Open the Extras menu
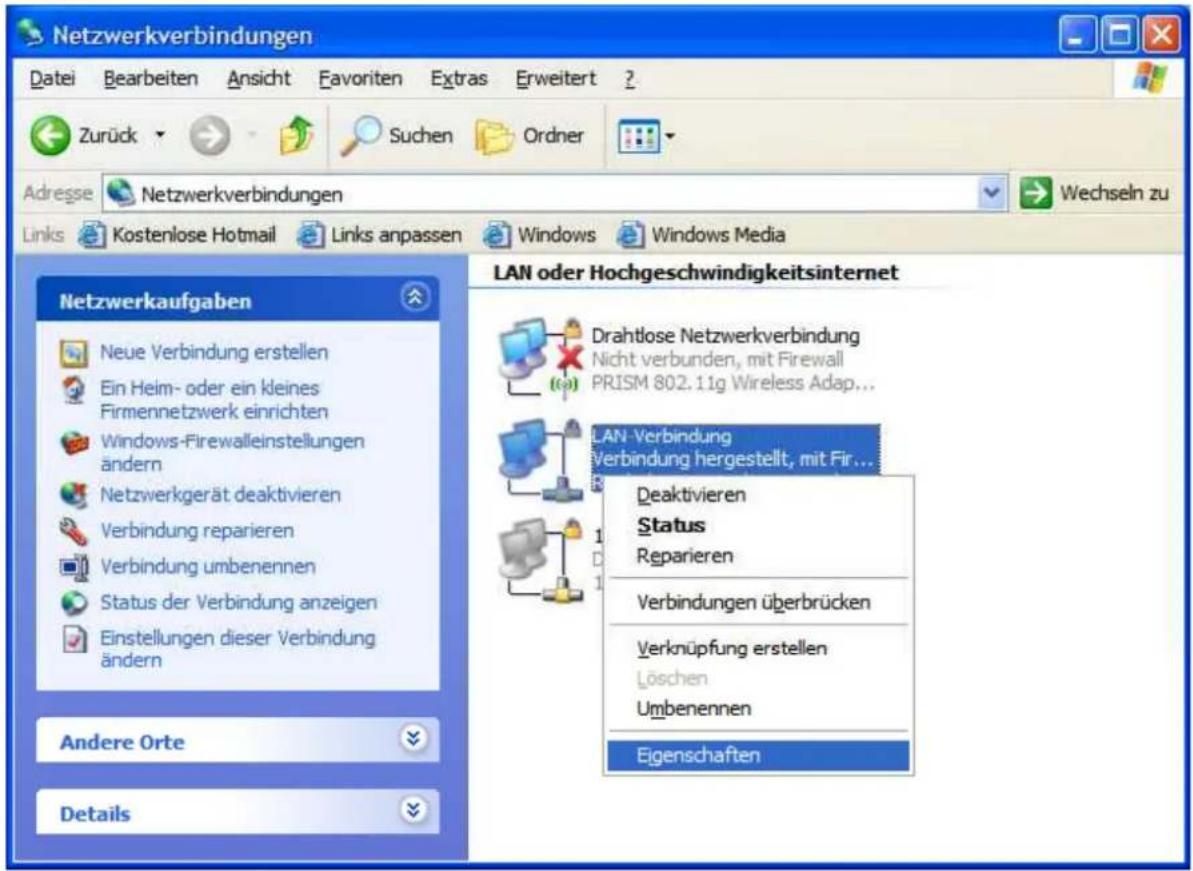 [x=459, y=78]
